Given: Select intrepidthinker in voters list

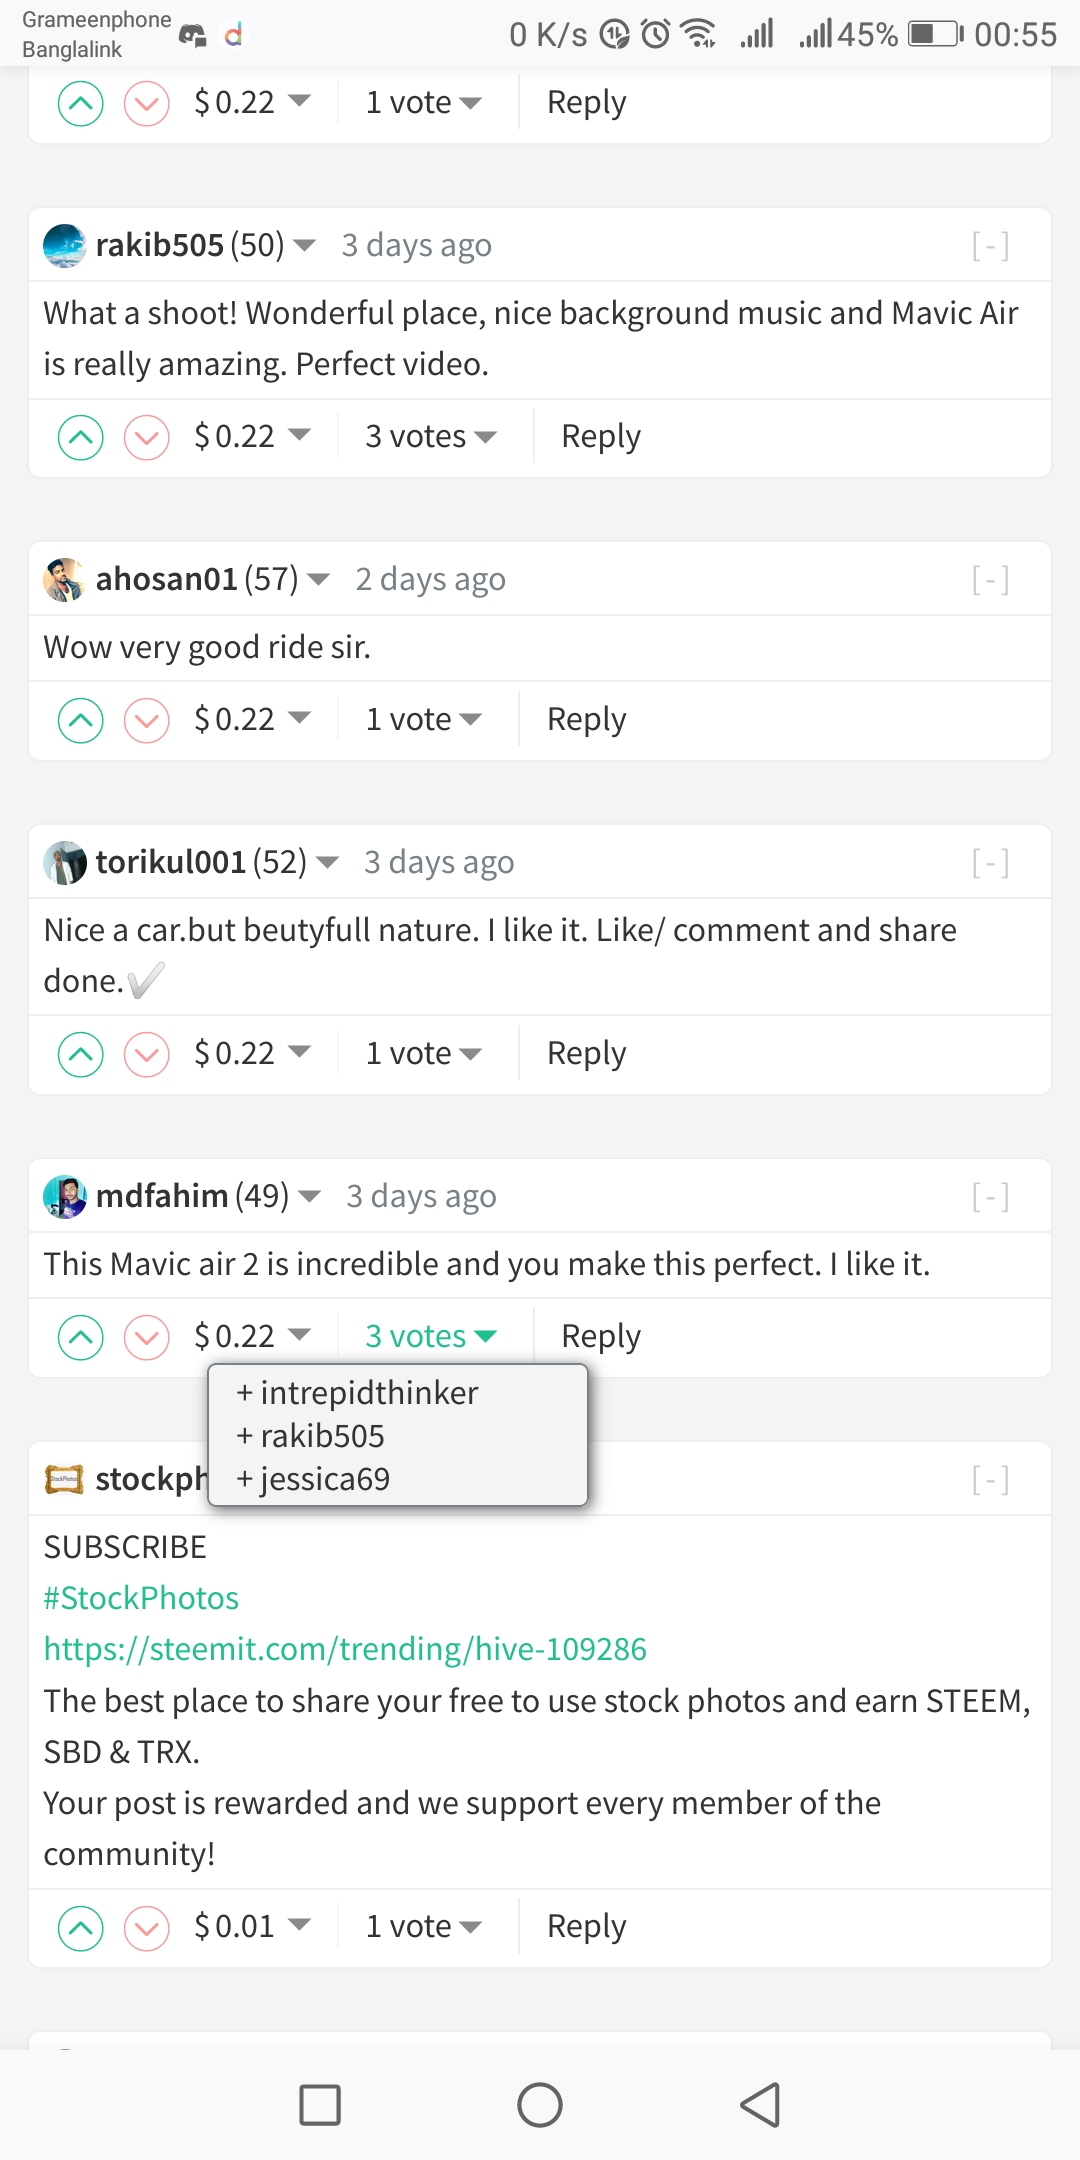Looking at the screenshot, I should coord(358,1393).
